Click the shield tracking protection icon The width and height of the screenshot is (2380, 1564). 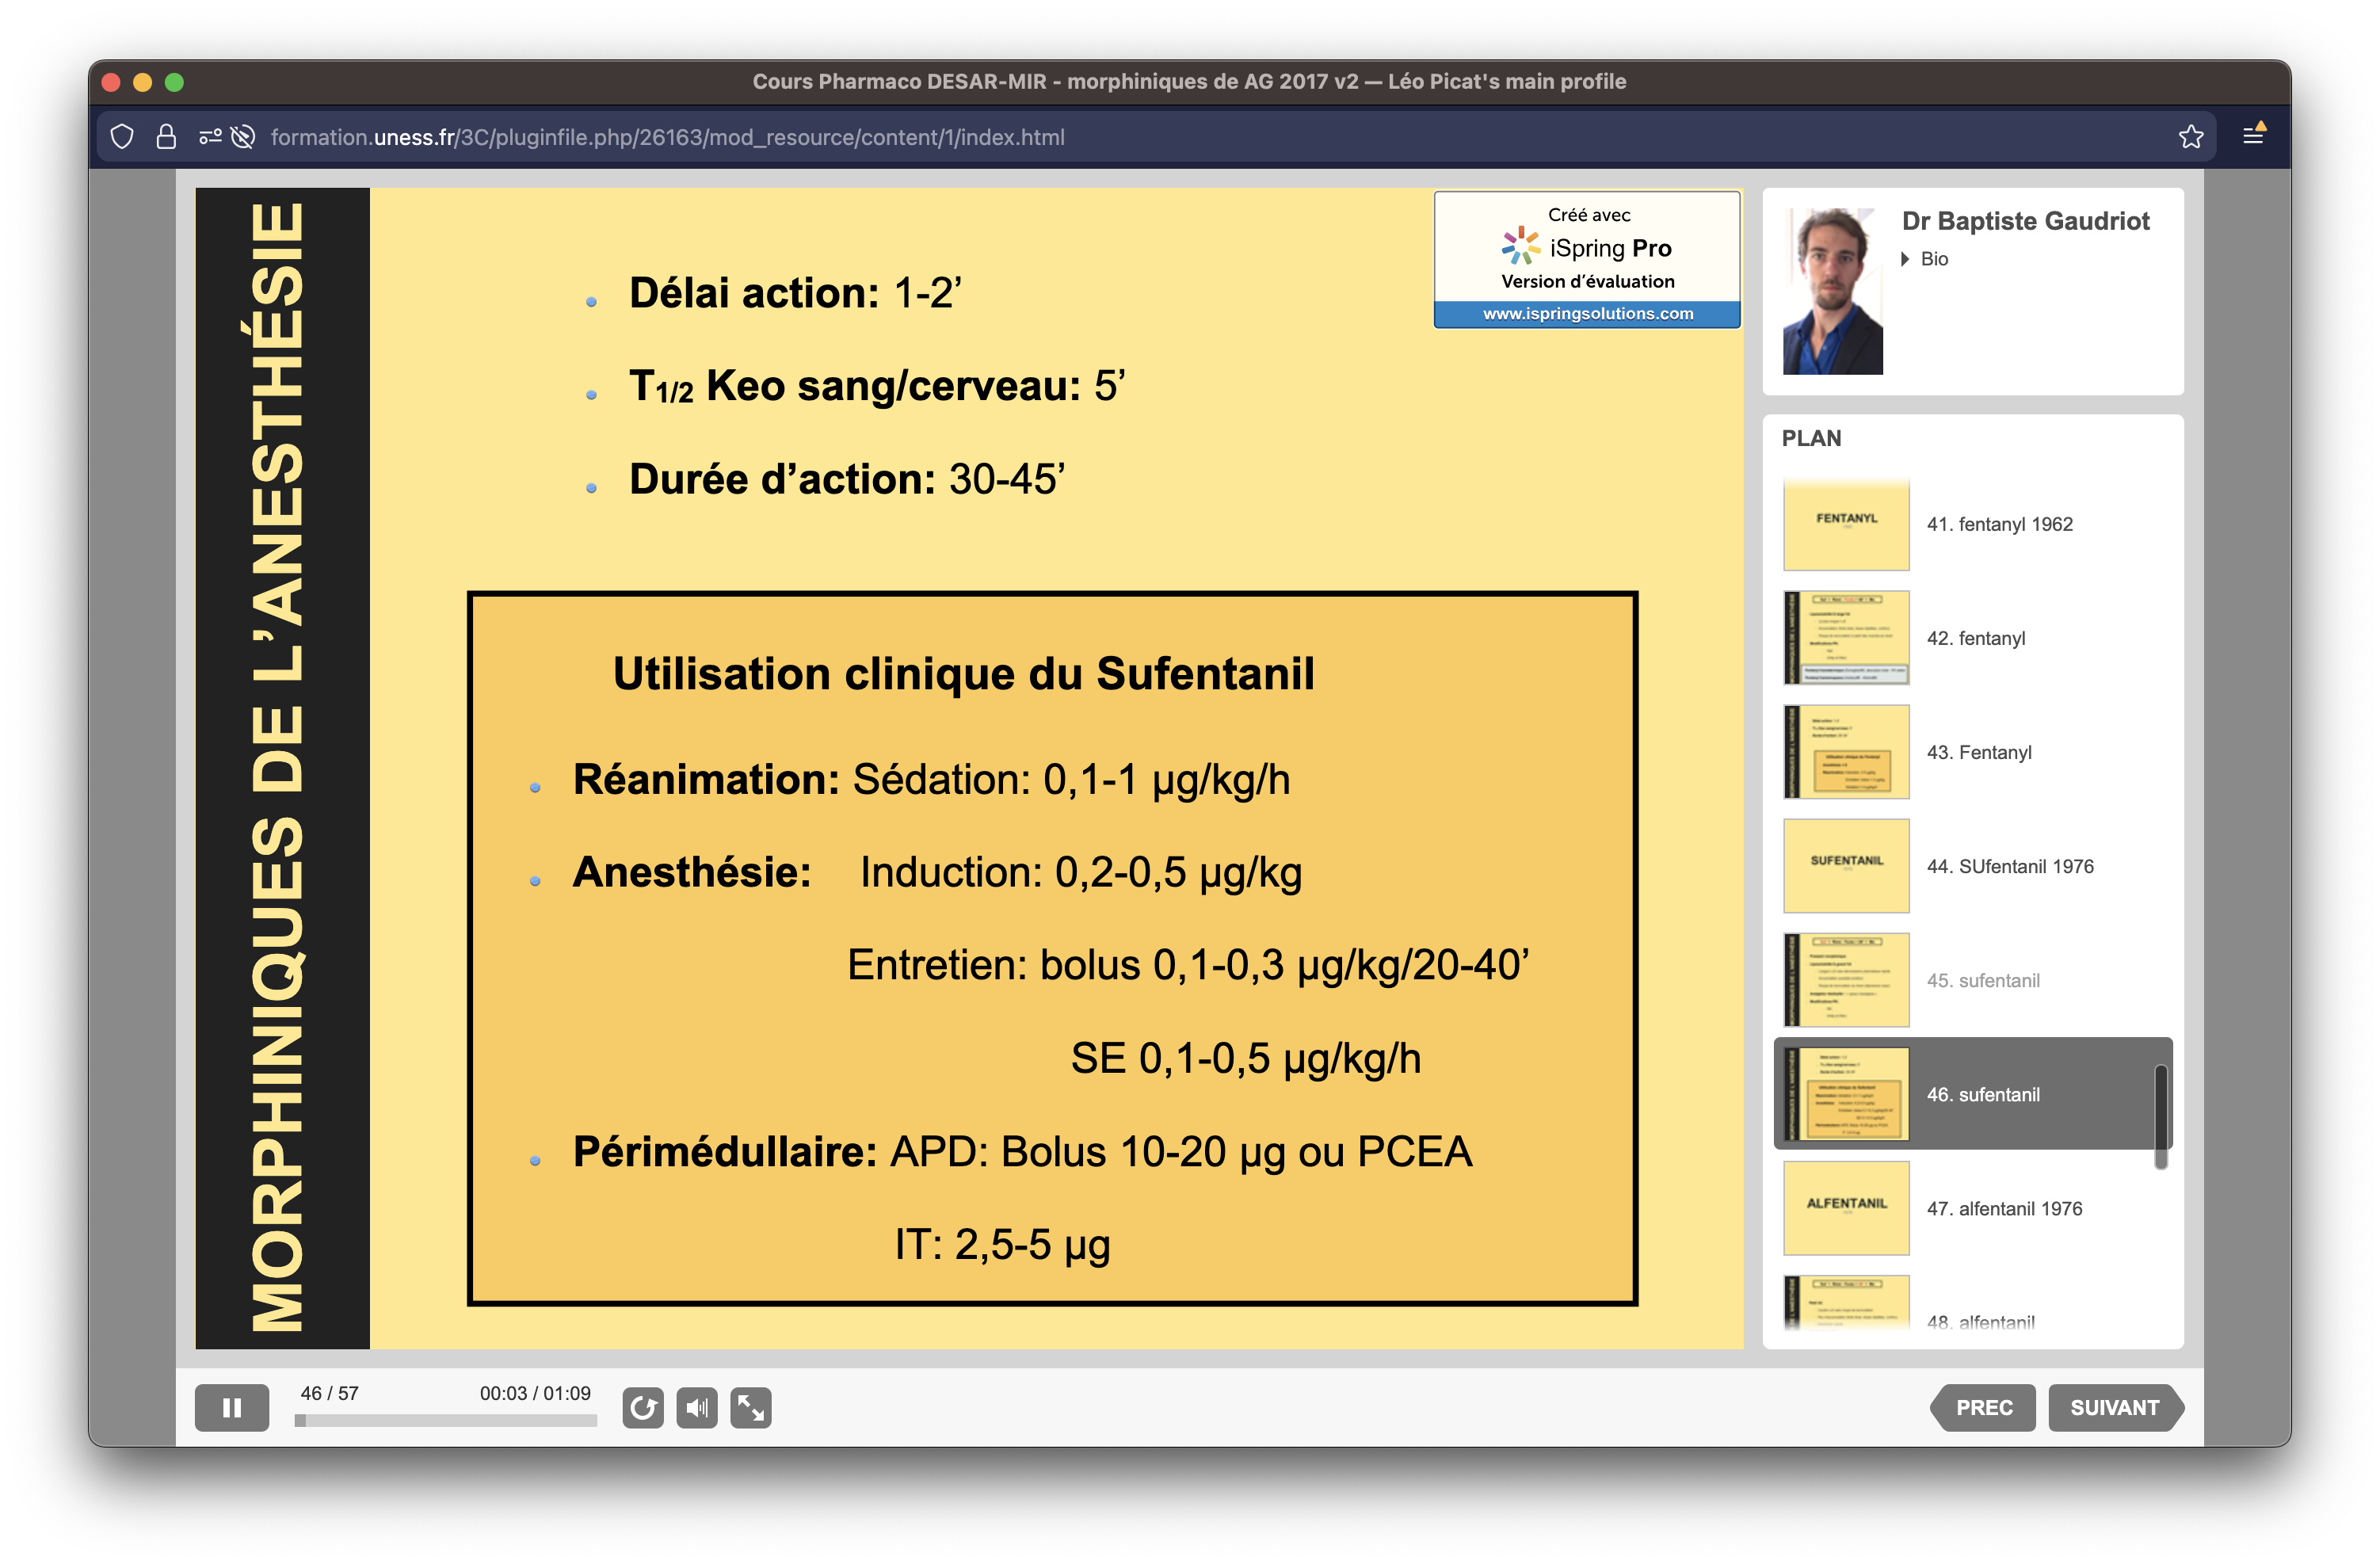tap(122, 137)
